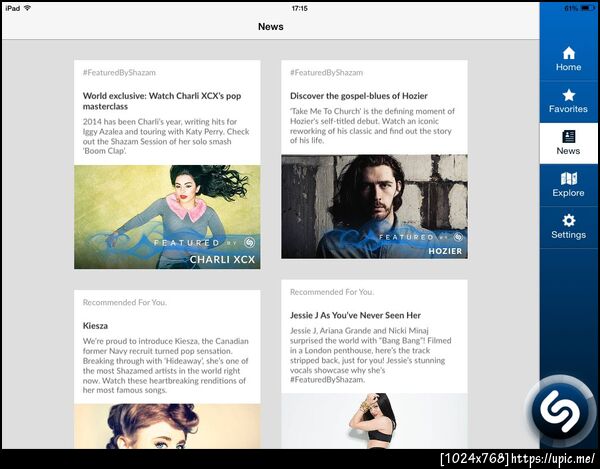The width and height of the screenshot is (600, 469).
Task: Select the News newspaper icon
Action: [x=569, y=137]
